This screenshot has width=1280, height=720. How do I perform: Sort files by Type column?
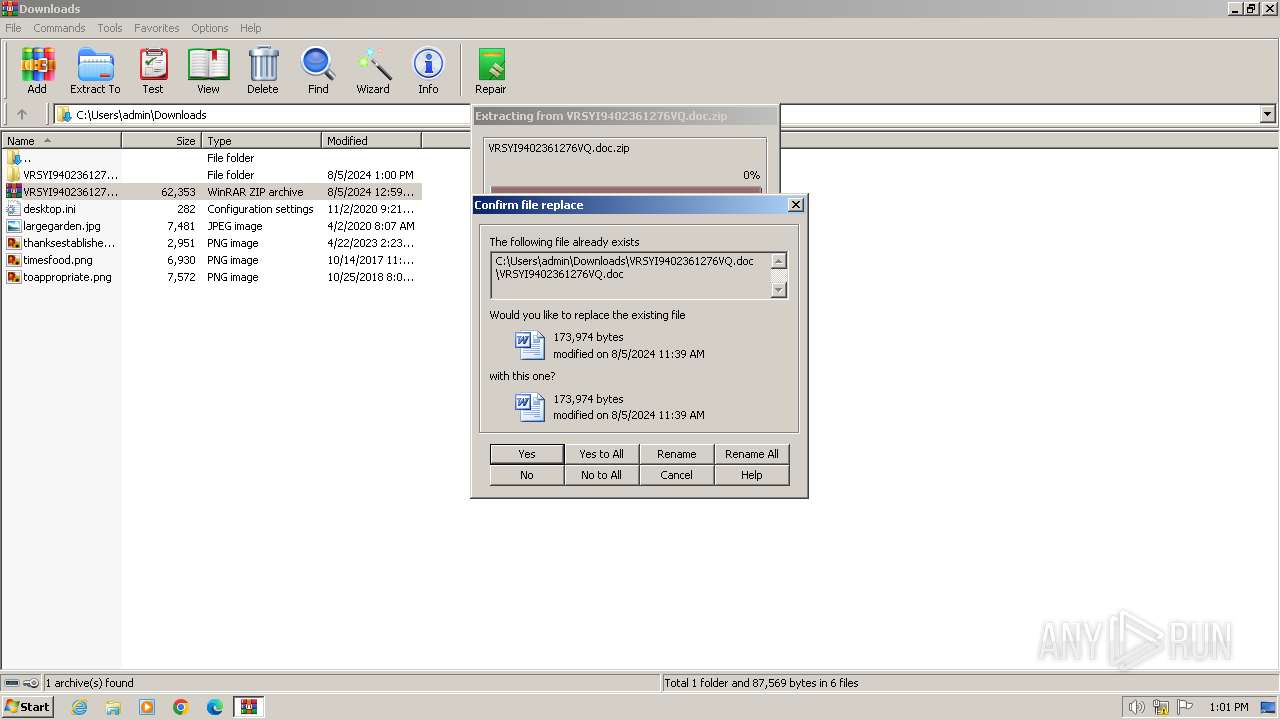tap(262, 141)
